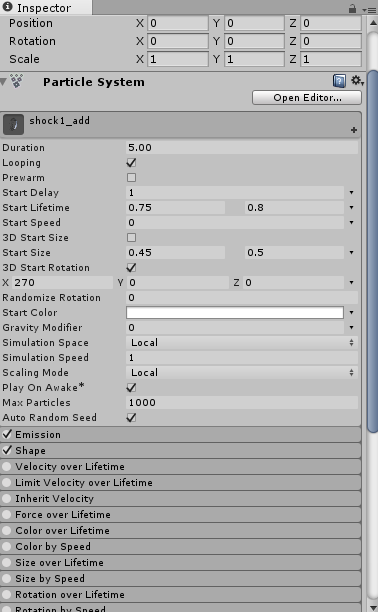Viewport: 378px width, 612px height.
Task: Disable the Shape module
Action: point(7,450)
